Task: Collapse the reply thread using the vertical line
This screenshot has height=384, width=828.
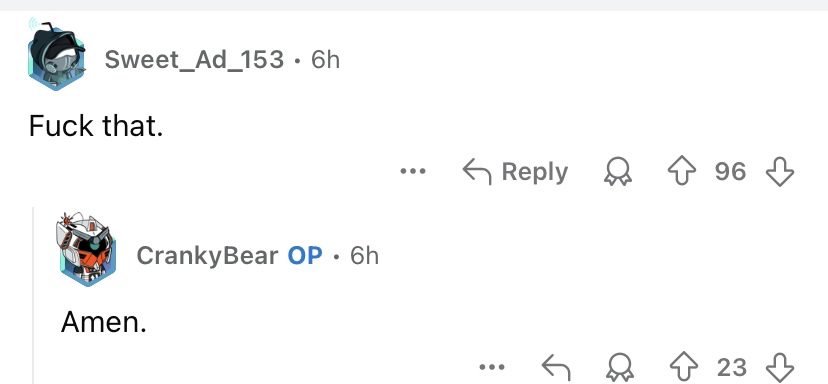Action: click(33, 296)
